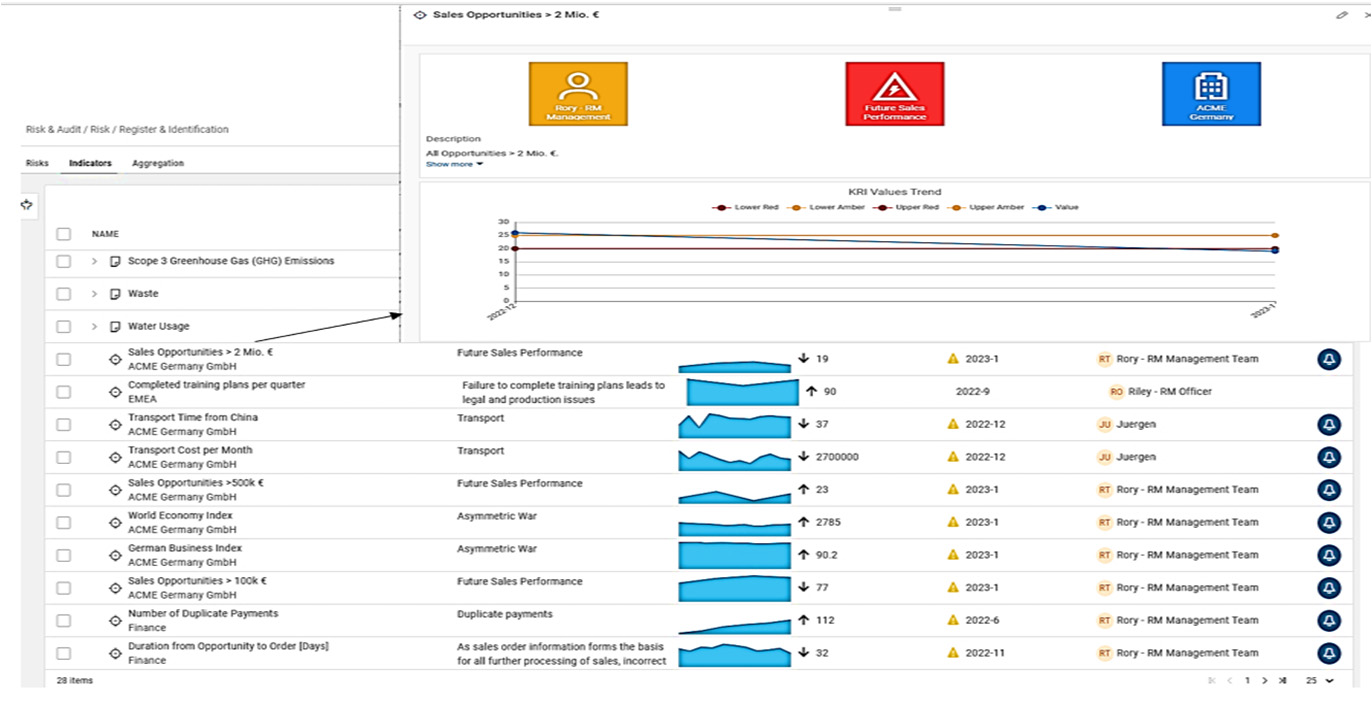Click notification bell for Sales Opportunities > 2 Mio.
Viewport: 1372px width, 709px height.
1329,359
